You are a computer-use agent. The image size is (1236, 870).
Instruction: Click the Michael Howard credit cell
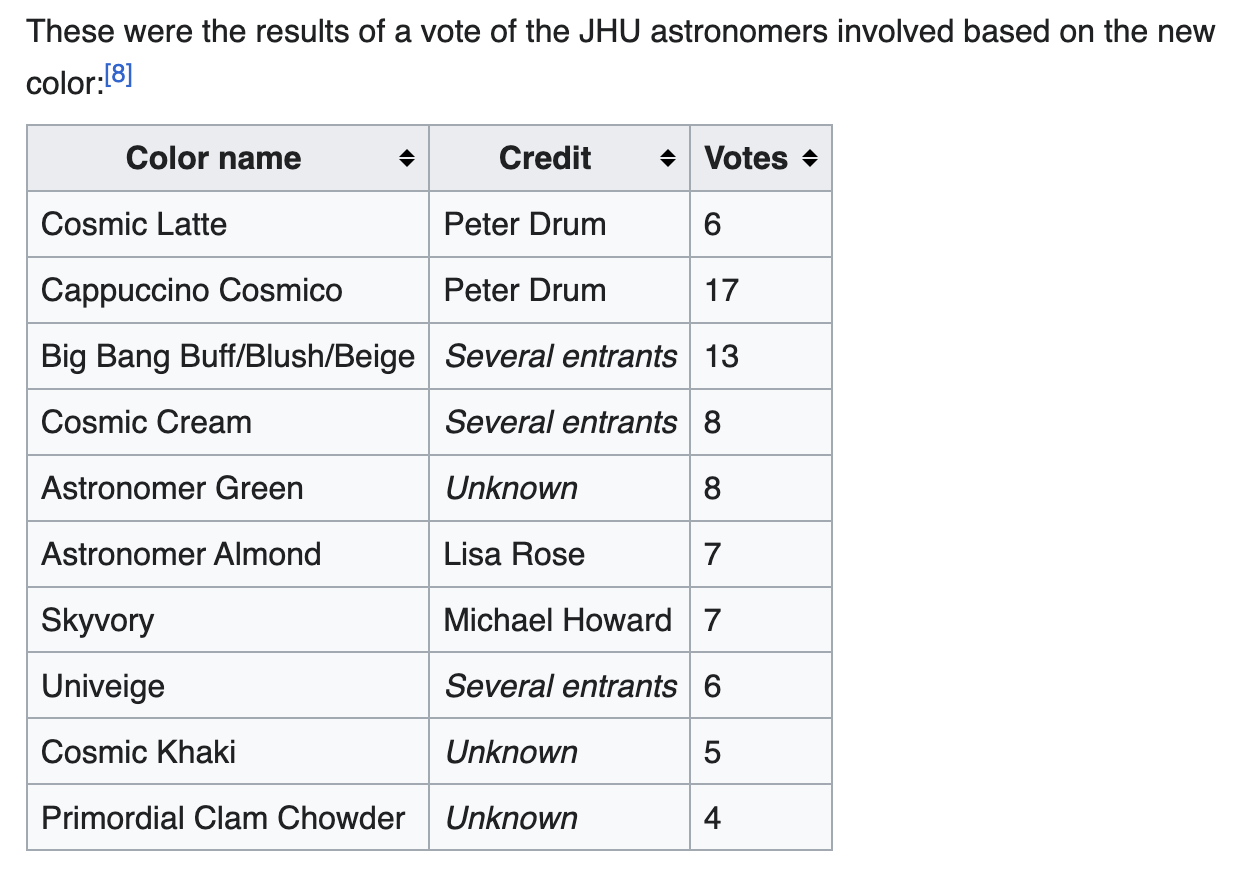tap(557, 620)
